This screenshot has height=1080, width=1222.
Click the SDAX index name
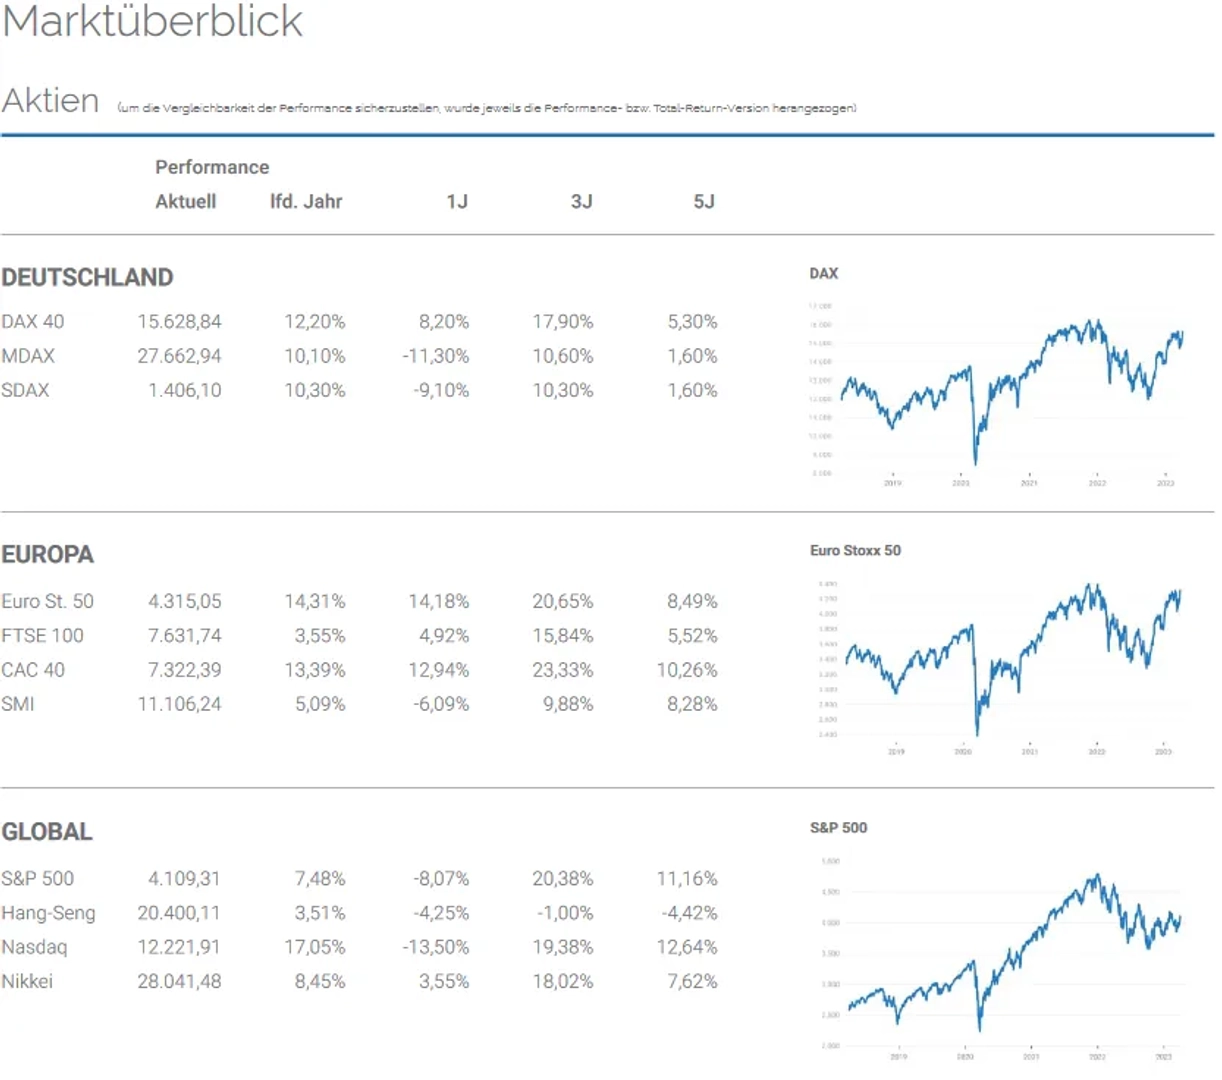pyautogui.click(x=25, y=390)
